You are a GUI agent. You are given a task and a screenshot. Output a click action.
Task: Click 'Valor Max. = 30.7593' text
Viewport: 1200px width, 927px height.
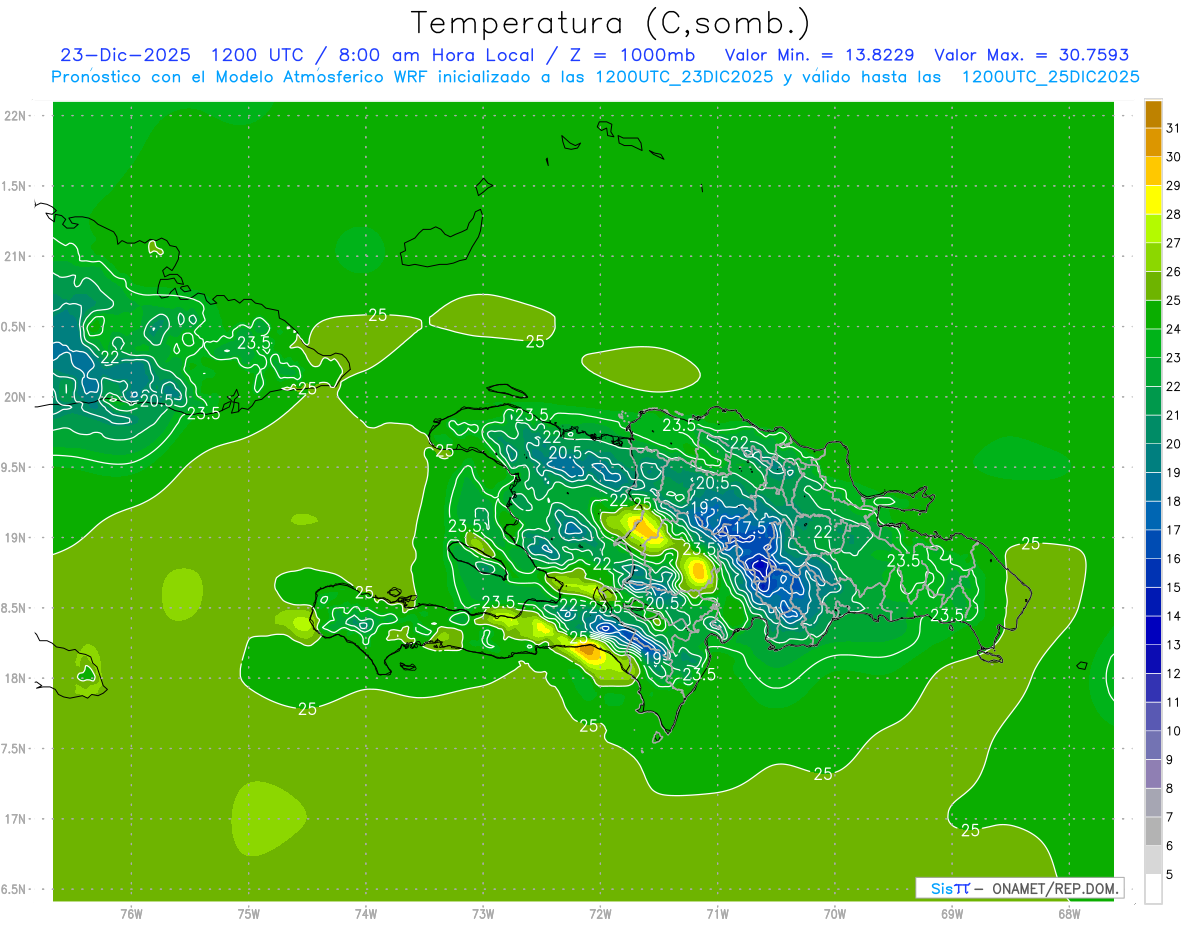[x=1031, y=55]
